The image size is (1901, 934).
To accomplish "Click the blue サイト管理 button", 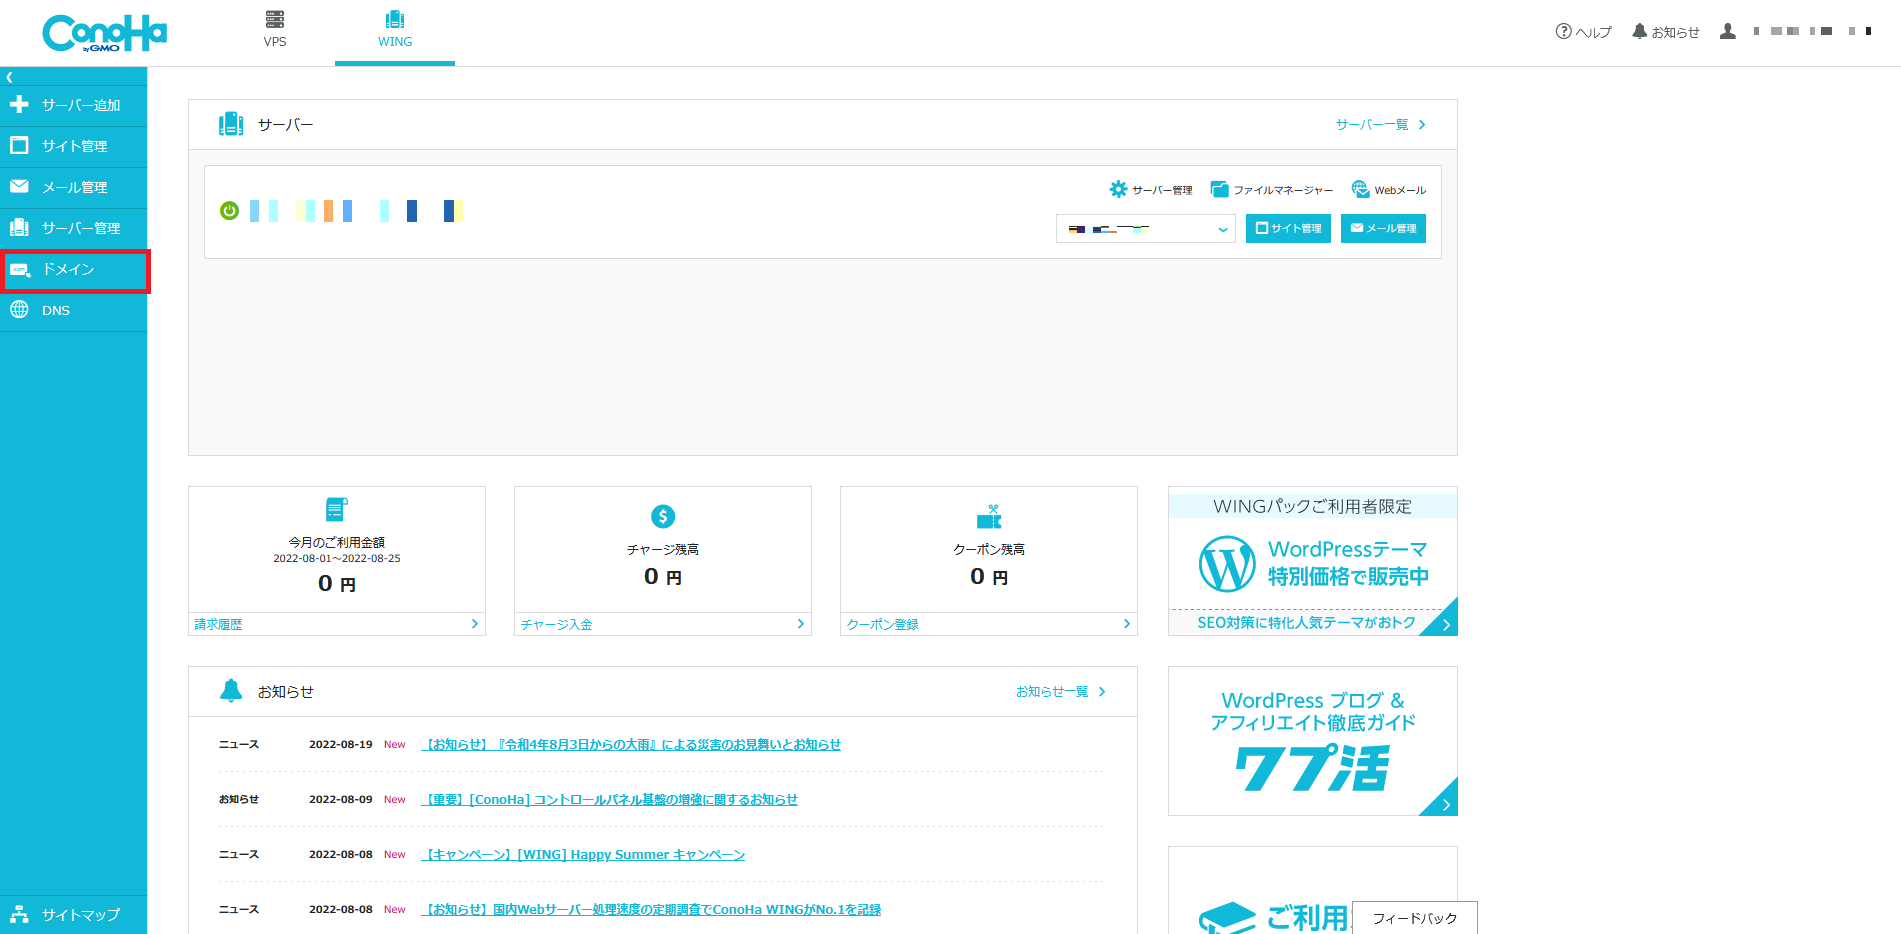I will (x=1288, y=228).
